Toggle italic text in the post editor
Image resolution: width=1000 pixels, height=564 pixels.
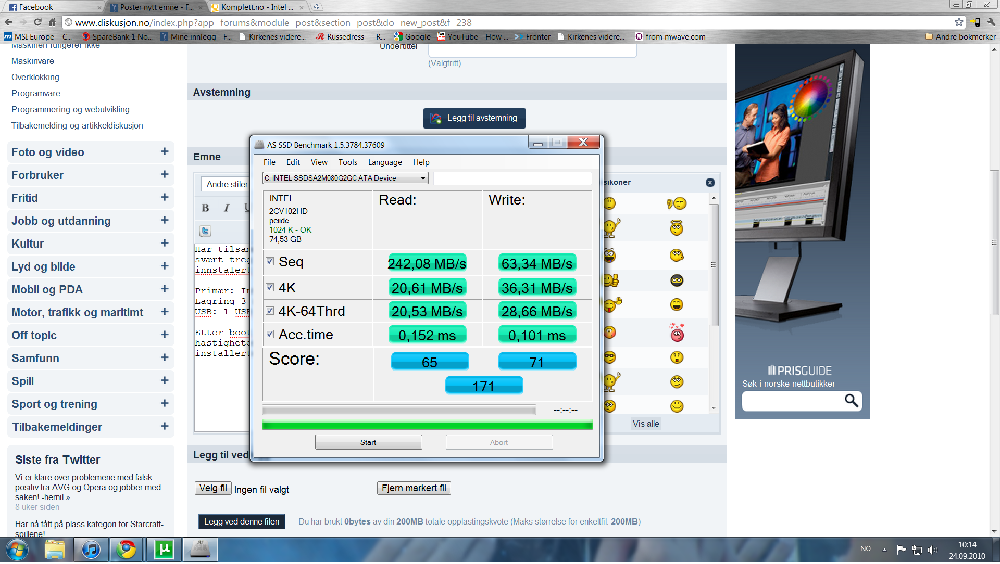pyautogui.click(x=226, y=207)
